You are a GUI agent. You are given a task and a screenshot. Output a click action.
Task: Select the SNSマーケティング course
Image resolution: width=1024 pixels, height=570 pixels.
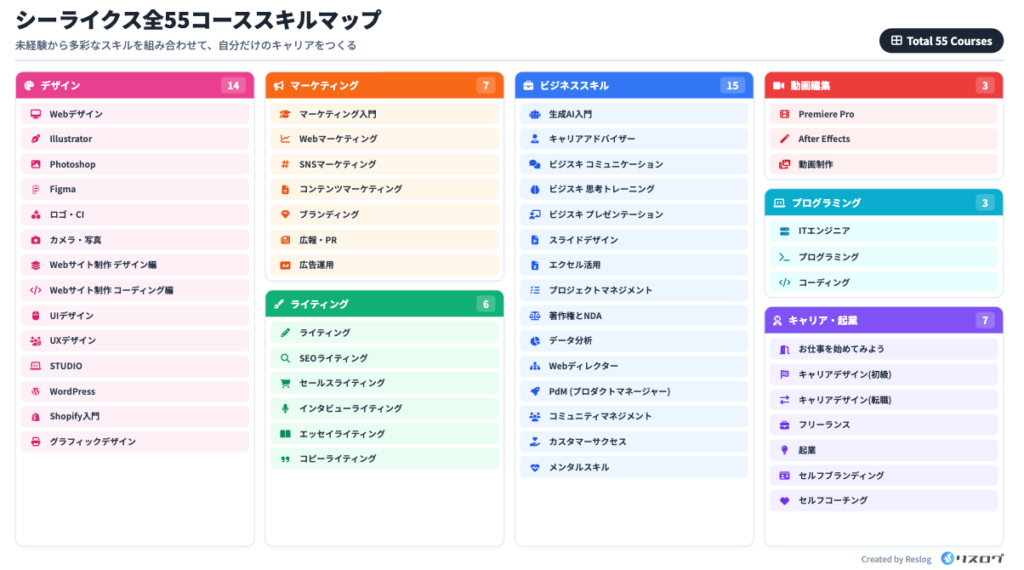(x=384, y=164)
